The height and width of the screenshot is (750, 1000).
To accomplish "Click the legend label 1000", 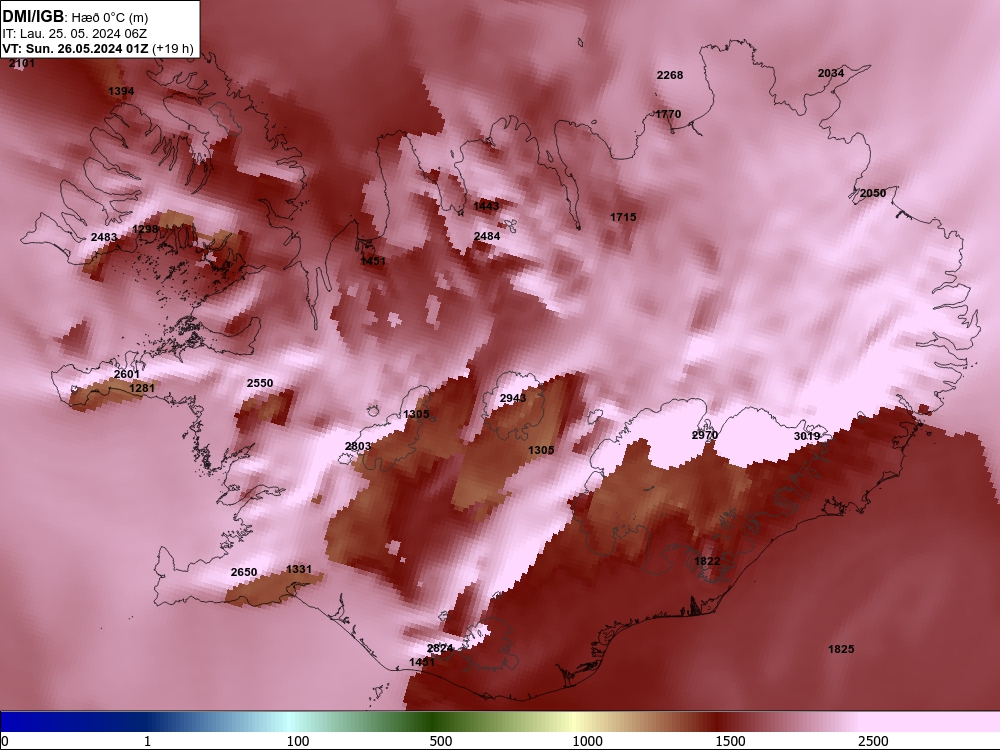I will point(587,741).
